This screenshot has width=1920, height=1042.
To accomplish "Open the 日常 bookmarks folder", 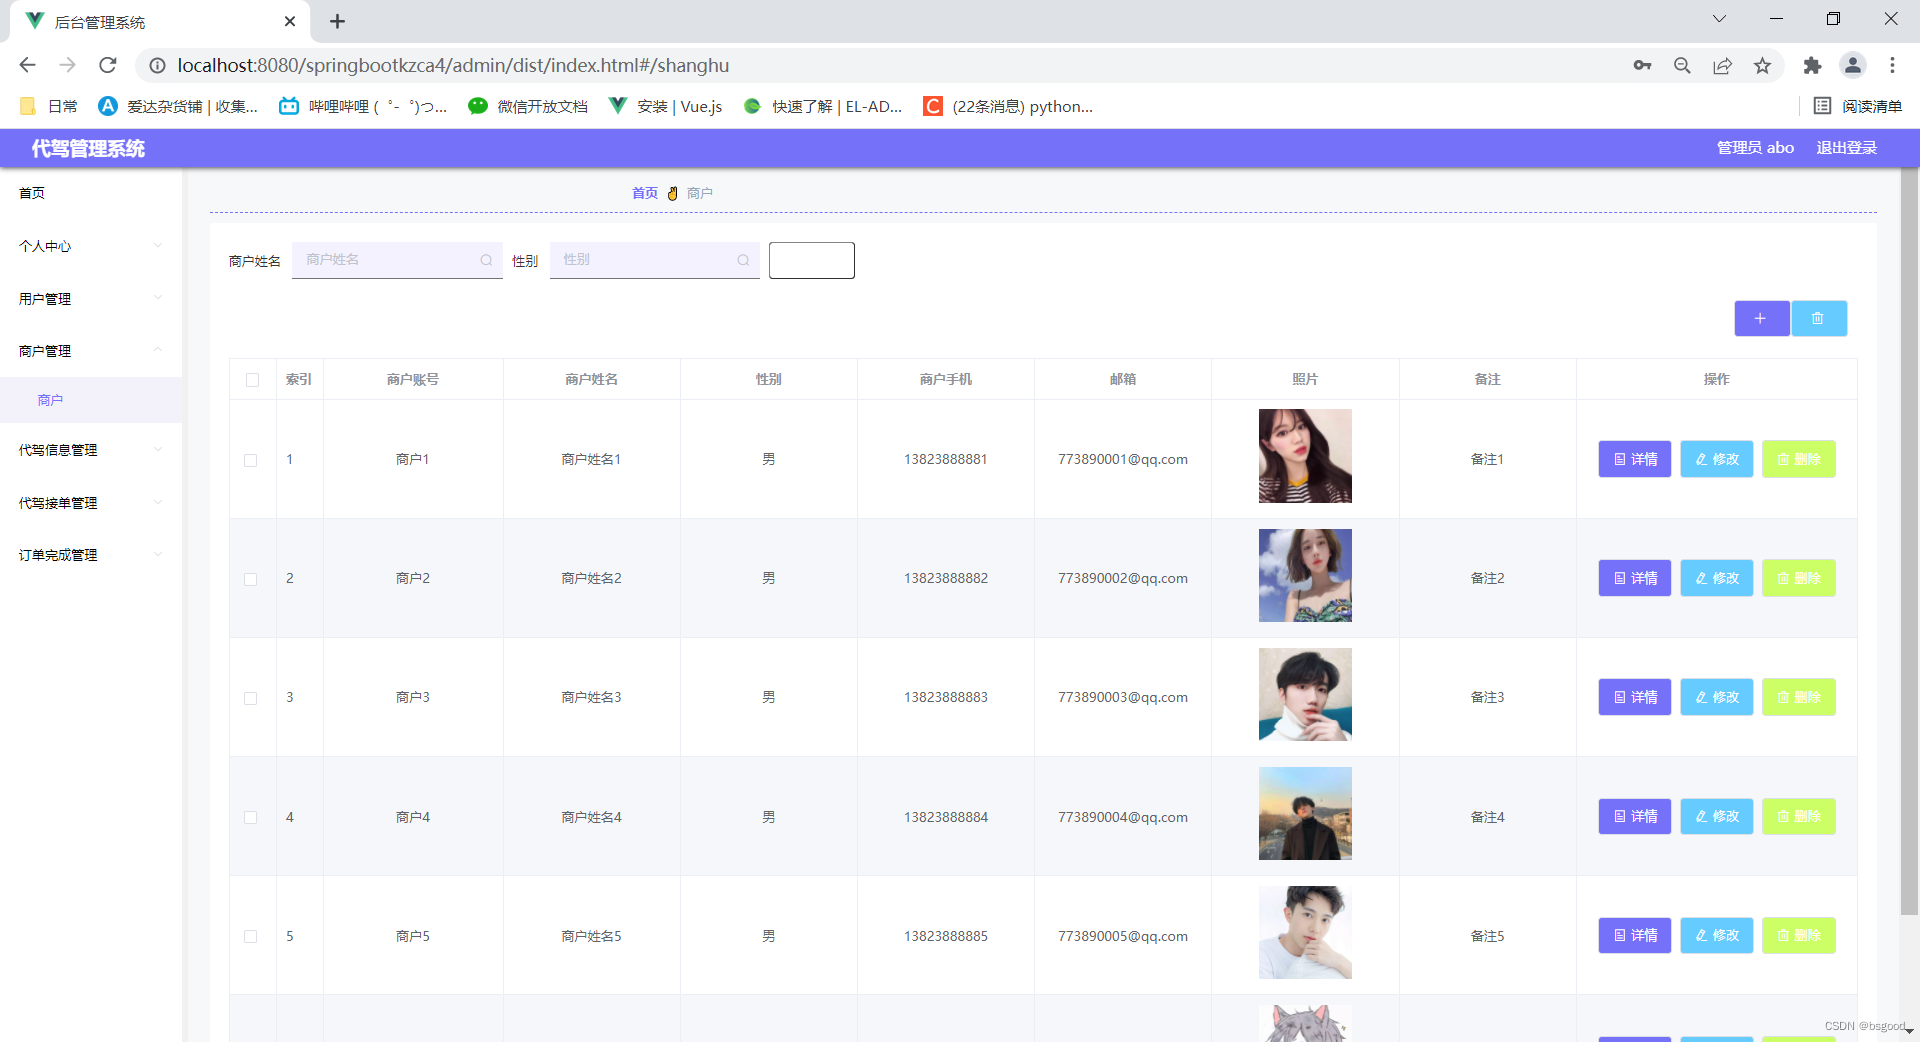I will tap(48, 106).
